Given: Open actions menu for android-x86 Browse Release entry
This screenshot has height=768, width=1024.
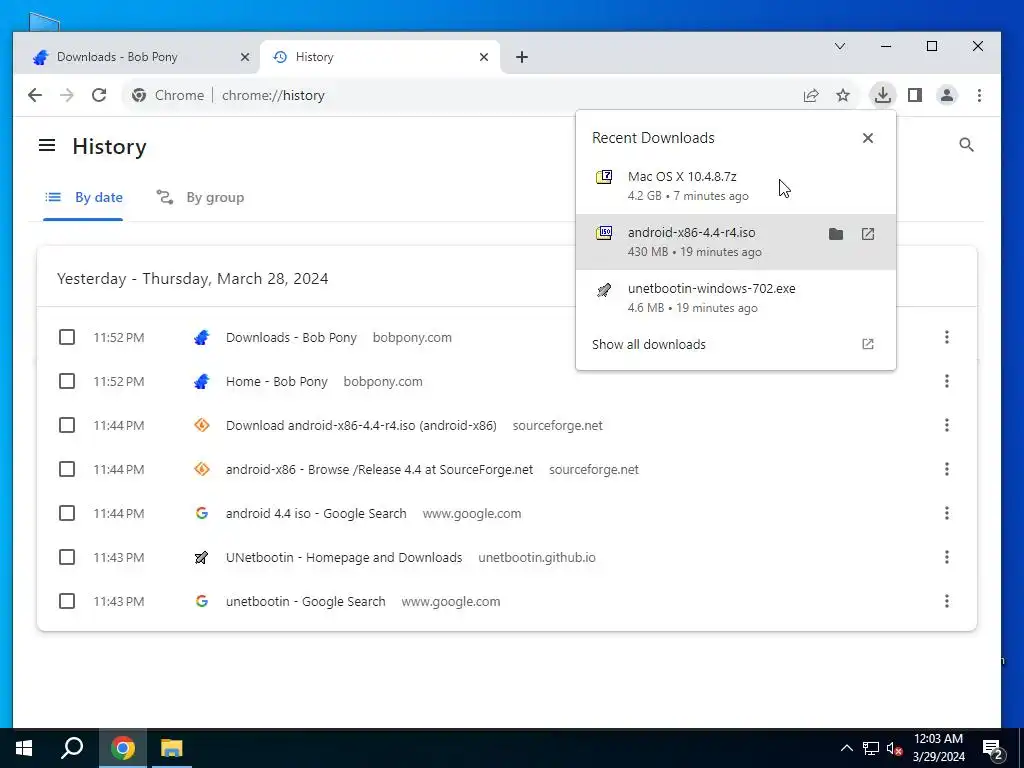Looking at the screenshot, I should click(946, 469).
